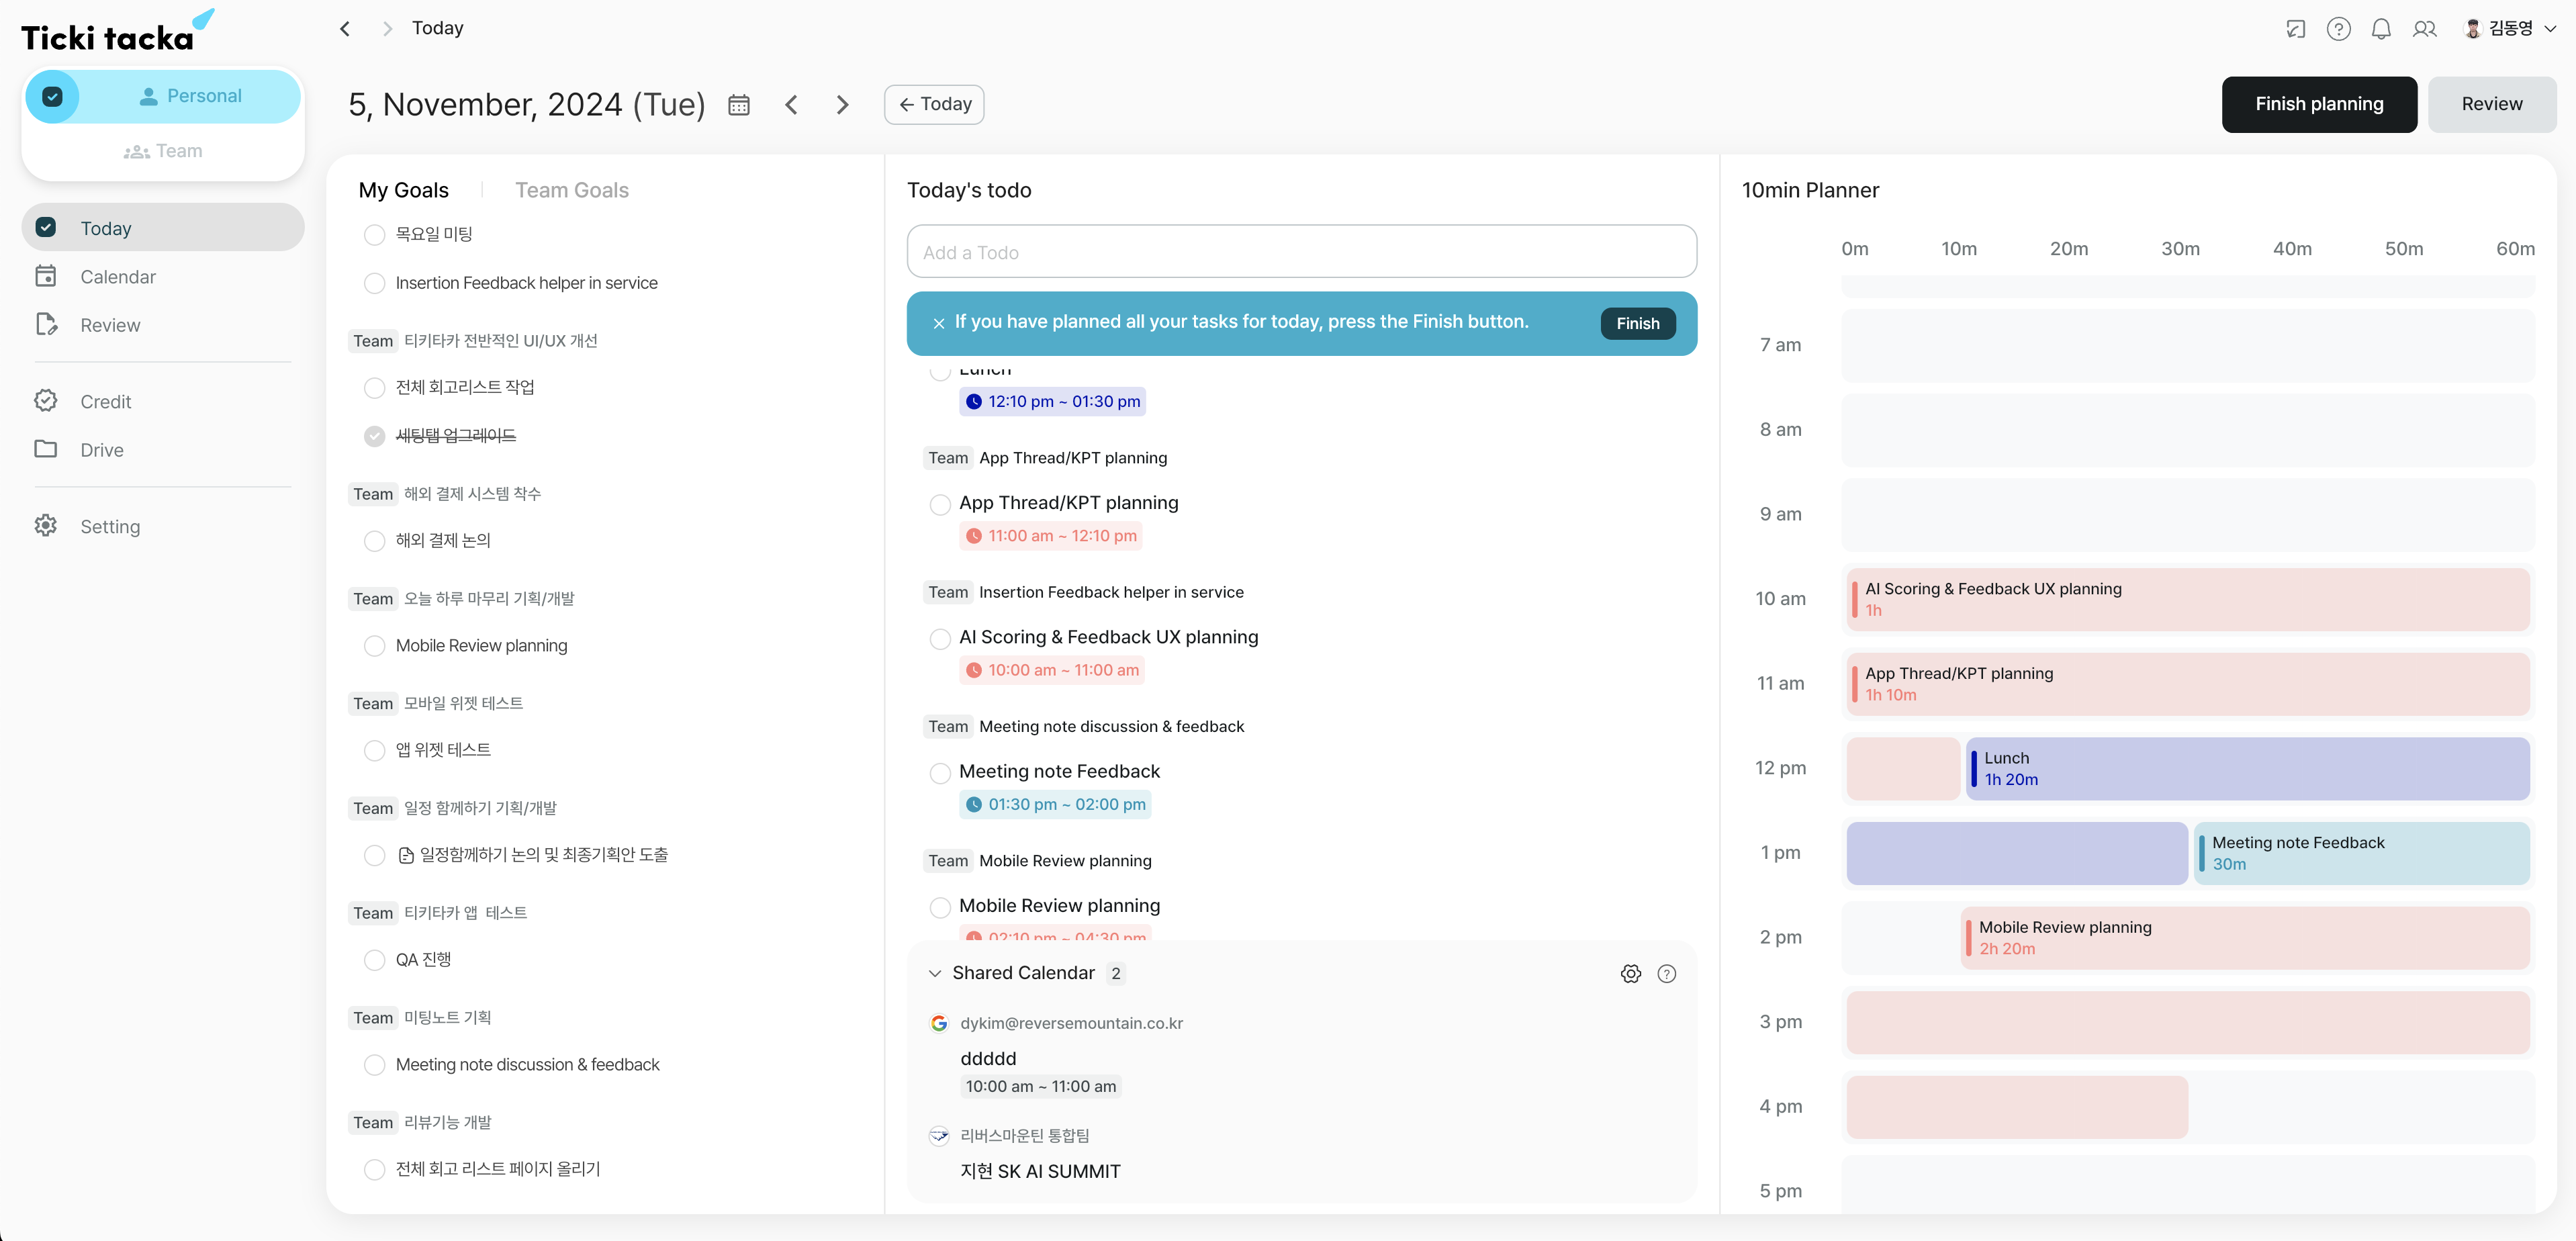Select App Thread/KPT planning planner block

coord(2188,684)
